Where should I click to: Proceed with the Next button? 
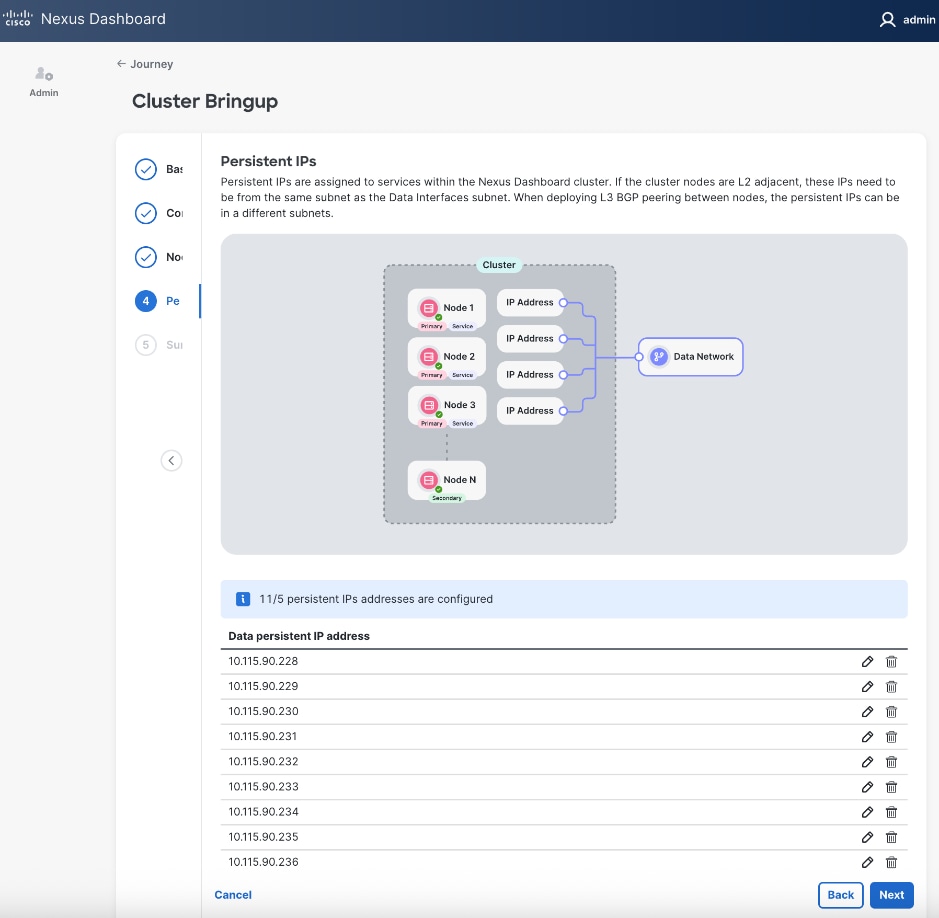click(x=891, y=895)
